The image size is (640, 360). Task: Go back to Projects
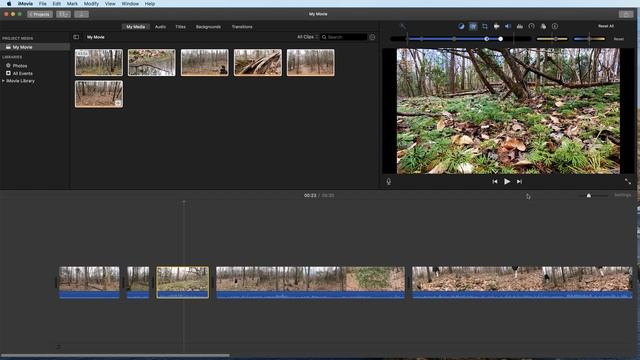[x=40, y=14]
